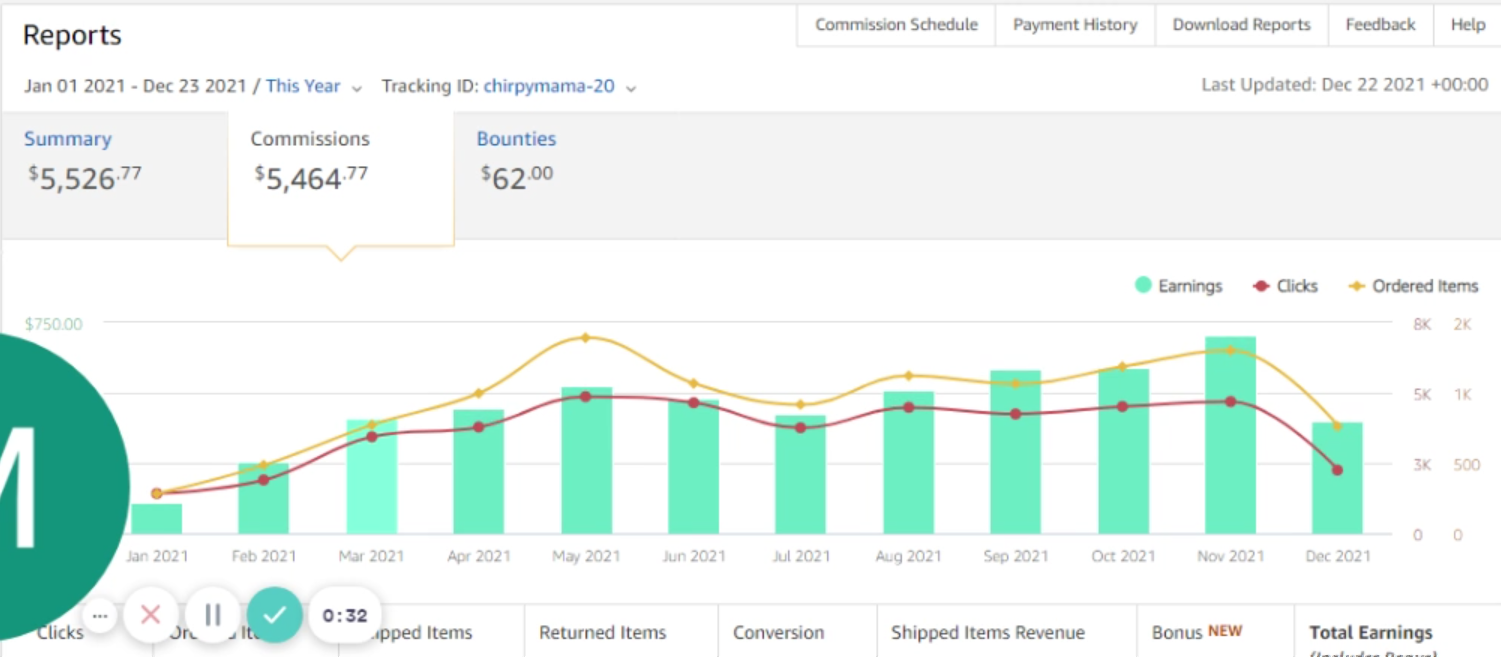Viewport: 1501px width, 657px height.
Task: Switch to the Bounties tab
Action: tap(516, 139)
